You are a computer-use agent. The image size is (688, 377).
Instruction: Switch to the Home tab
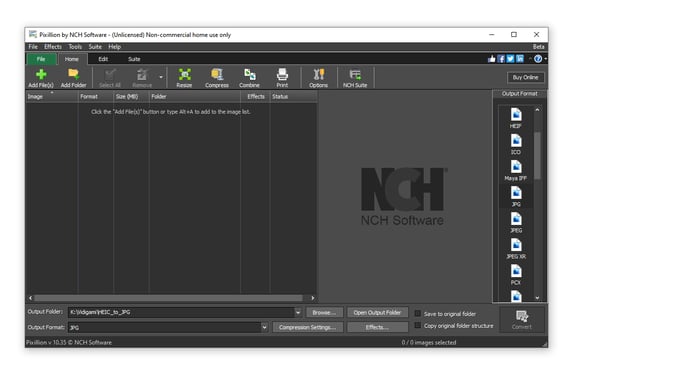coord(72,59)
